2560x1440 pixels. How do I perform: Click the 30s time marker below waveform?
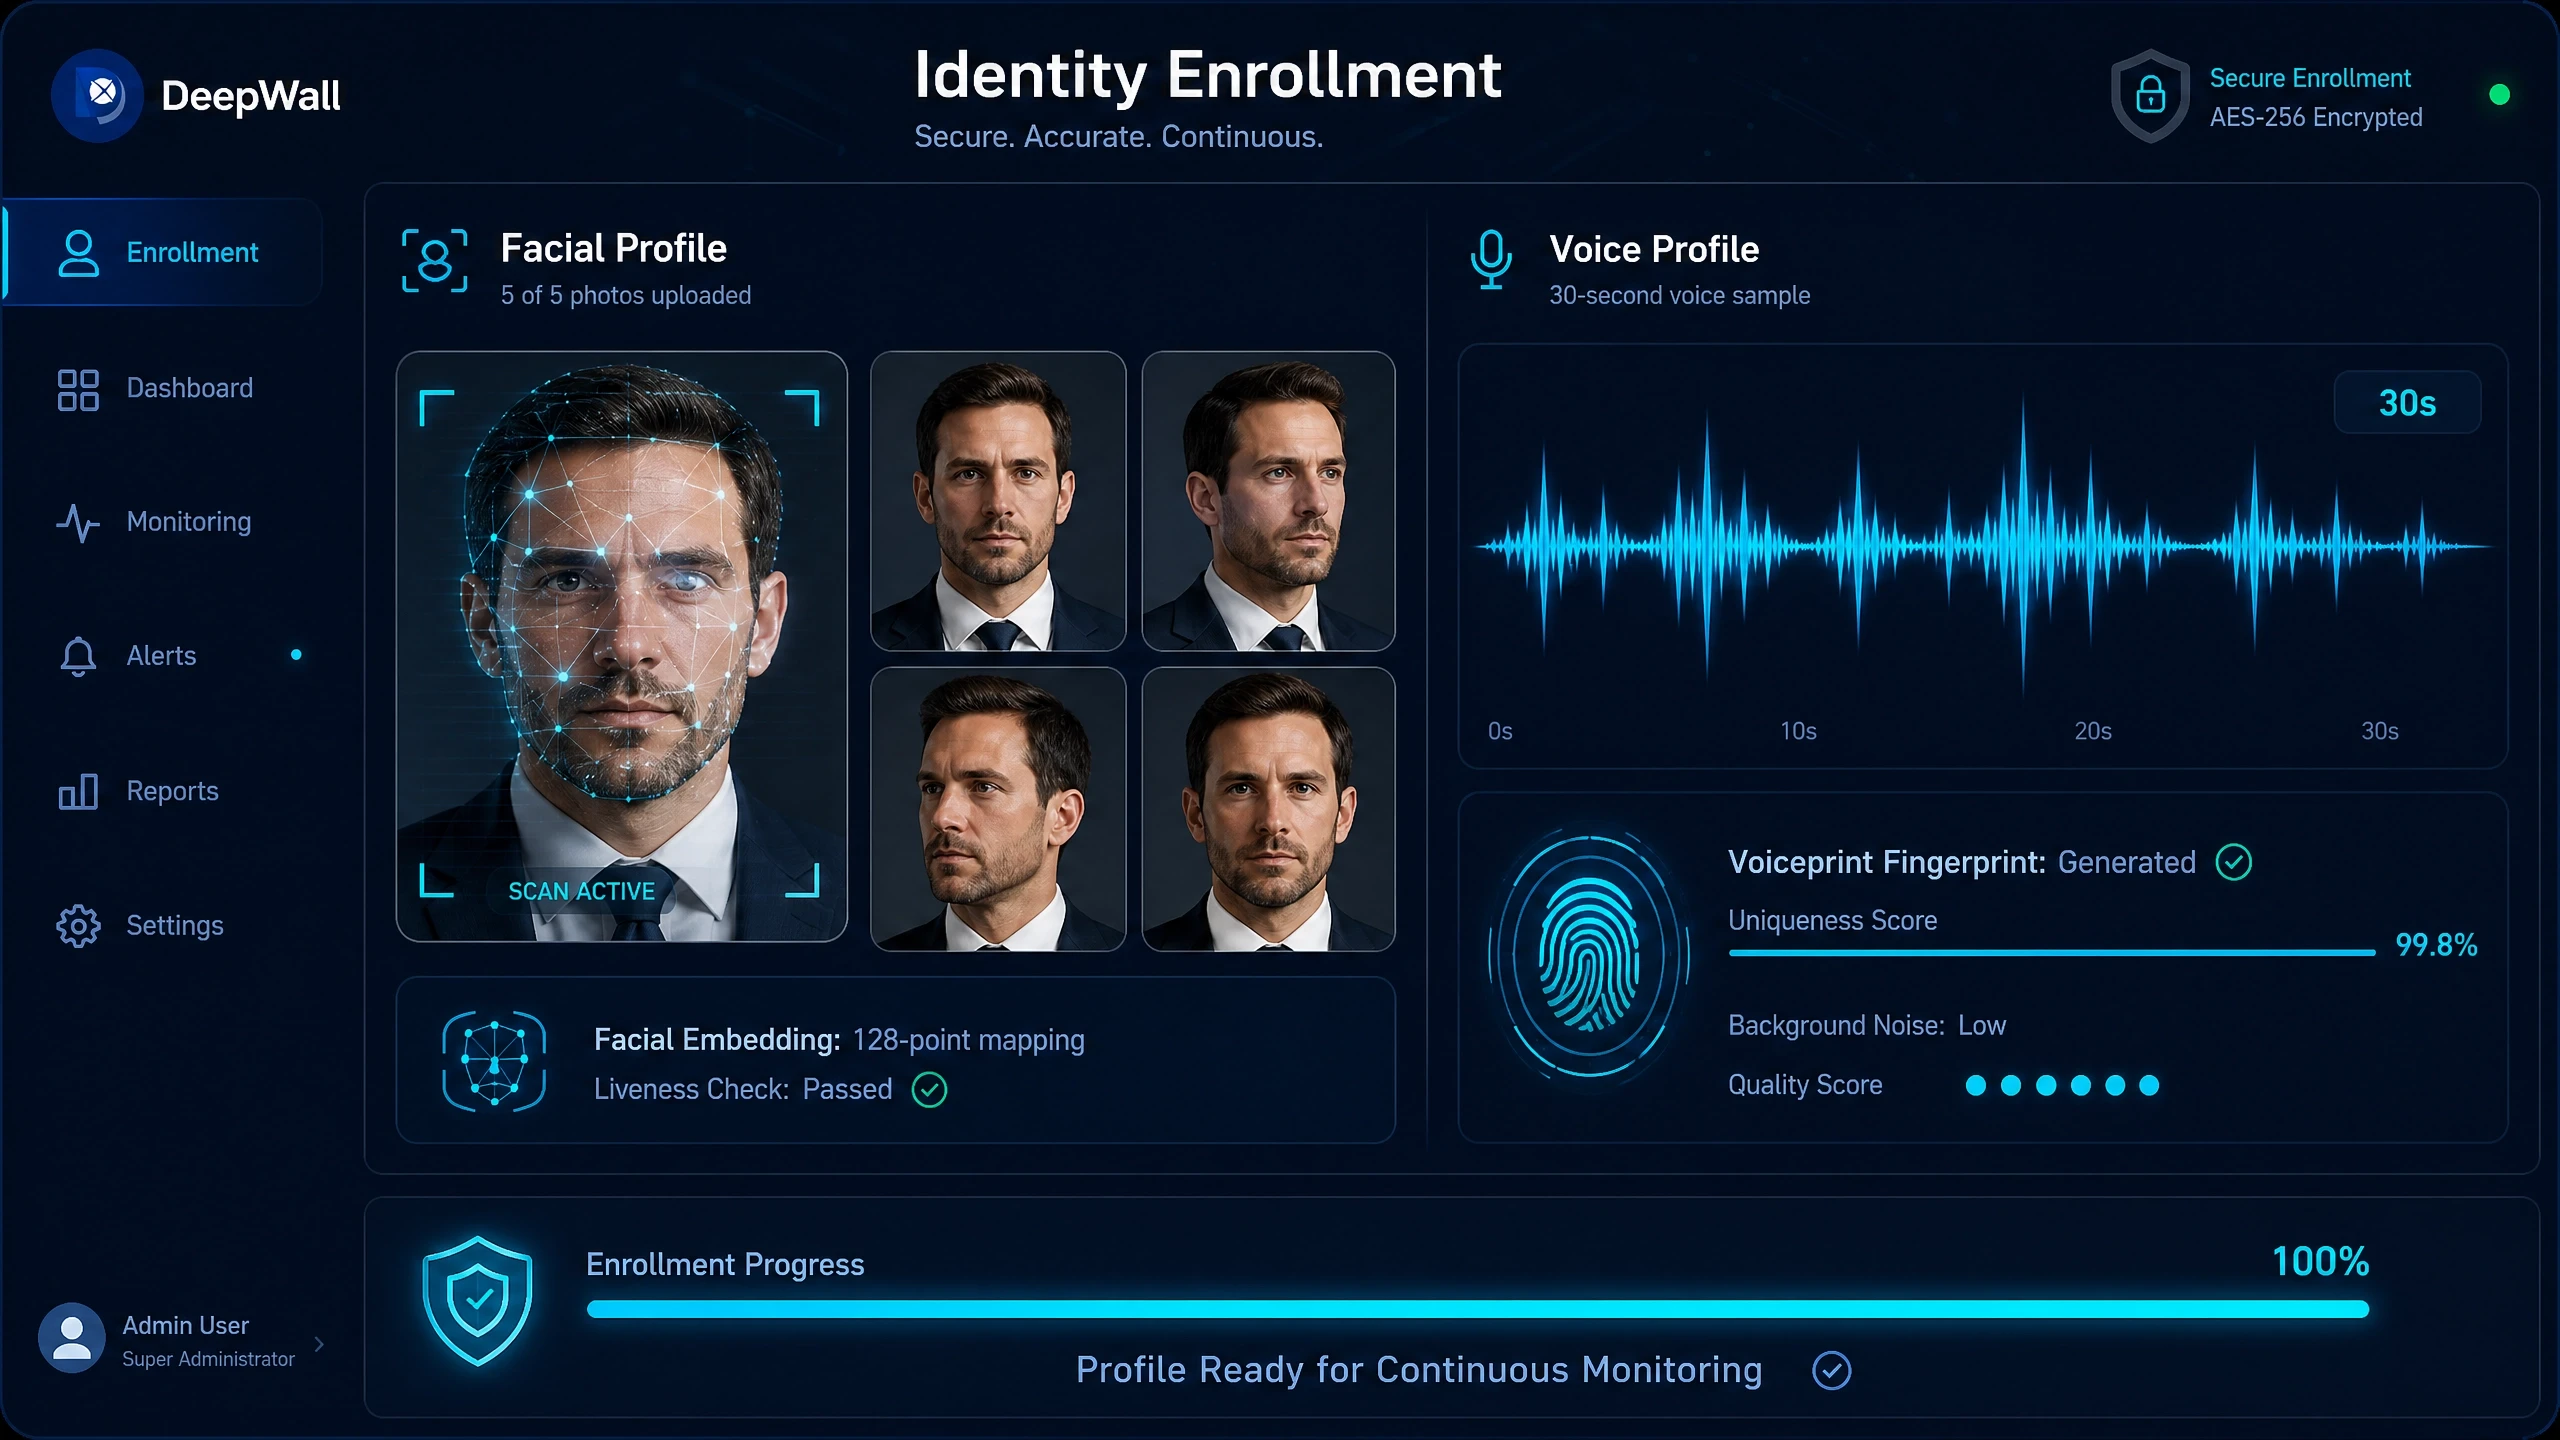point(2380,731)
